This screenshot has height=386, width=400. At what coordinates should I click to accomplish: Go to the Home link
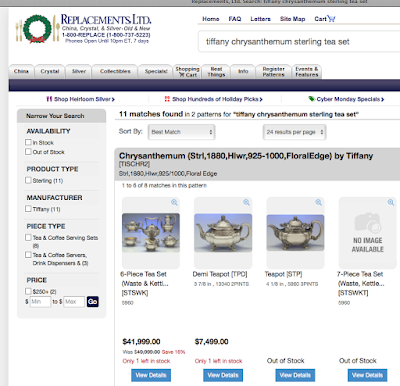(211, 19)
